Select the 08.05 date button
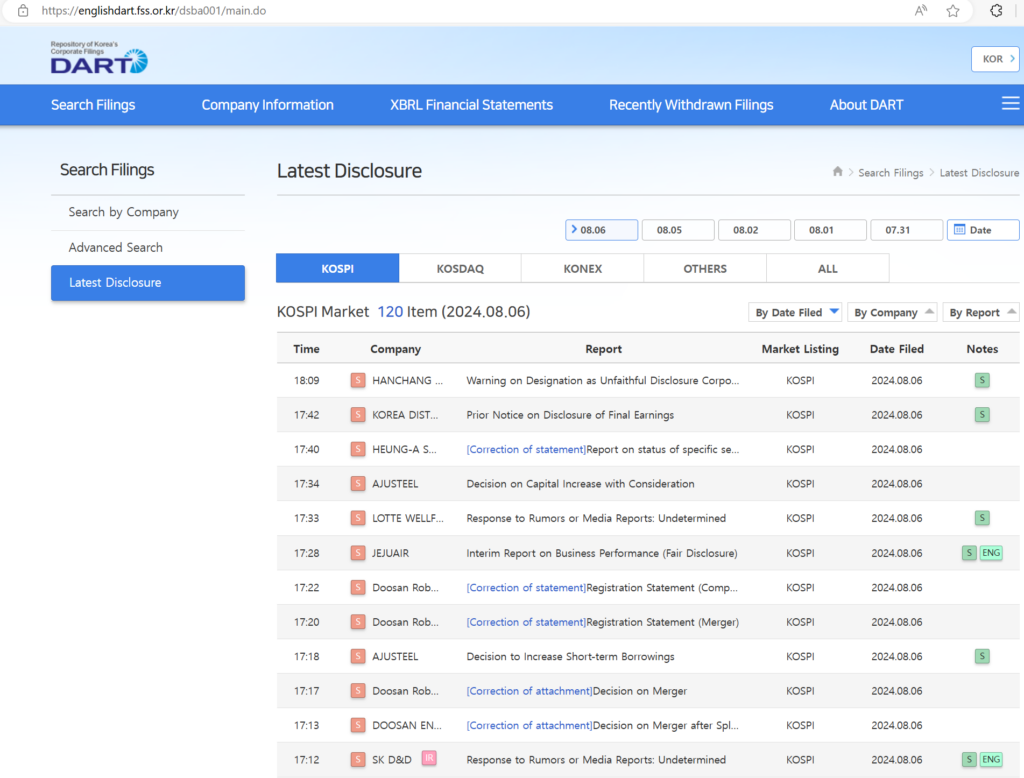Image resolution: width=1024 pixels, height=778 pixels. point(678,230)
